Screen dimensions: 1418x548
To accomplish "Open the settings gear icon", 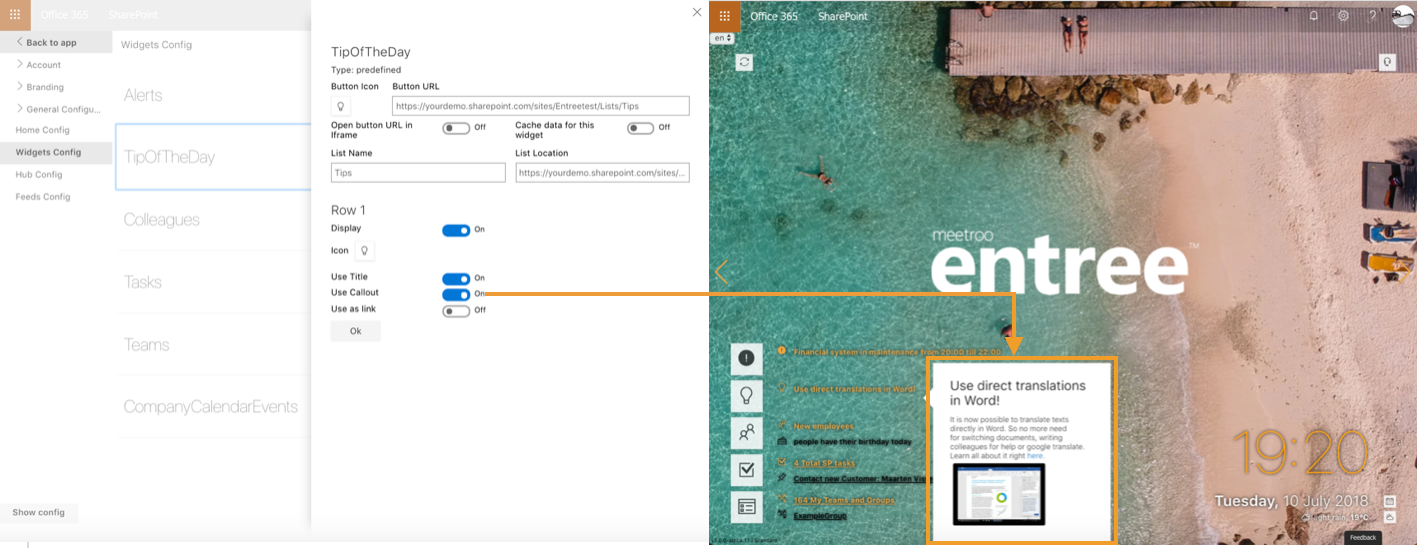I will pyautogui.click(x=1343, y=16).
